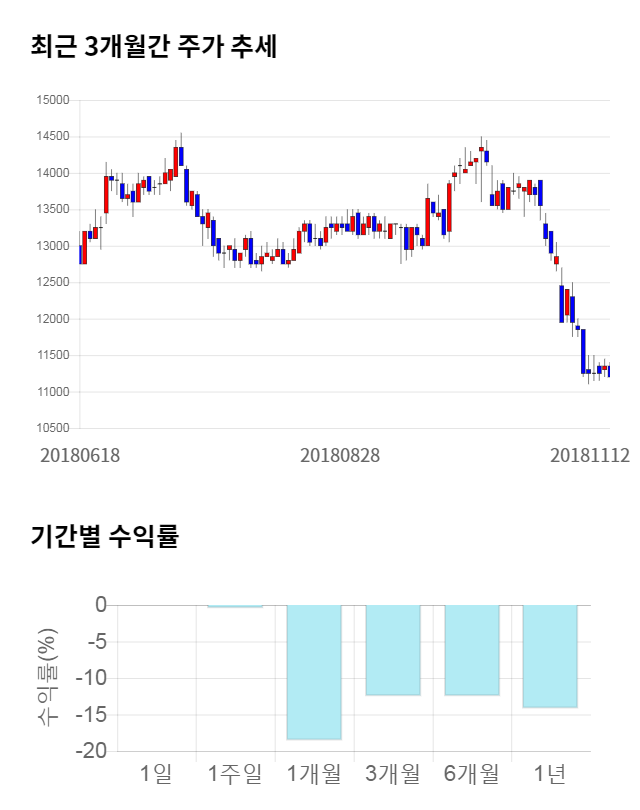Screen dimensions: 640x810
Task: Click the 1개월 return bar
Action: click(x=314, y=672)
